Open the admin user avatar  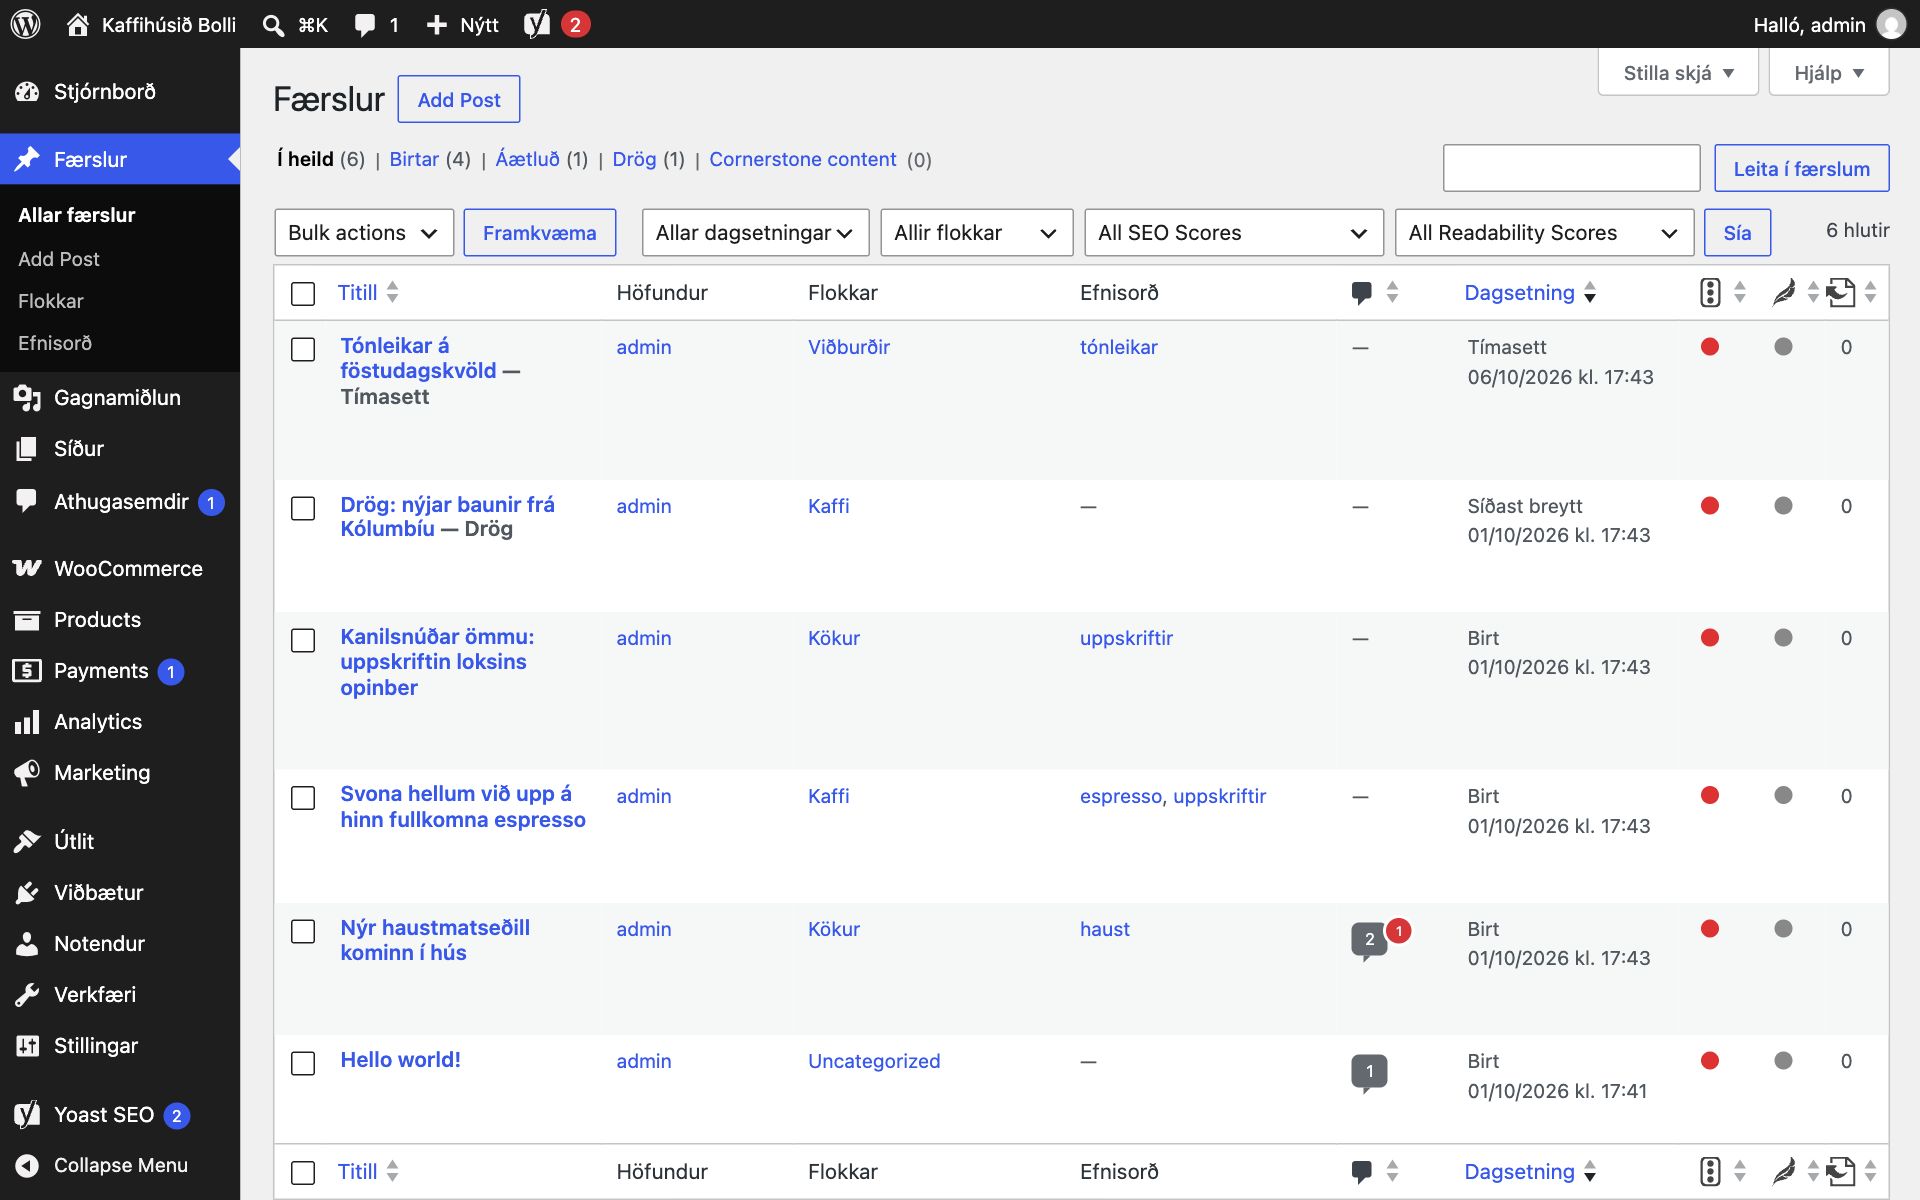pyautogui.click(x=1891, y=24)
